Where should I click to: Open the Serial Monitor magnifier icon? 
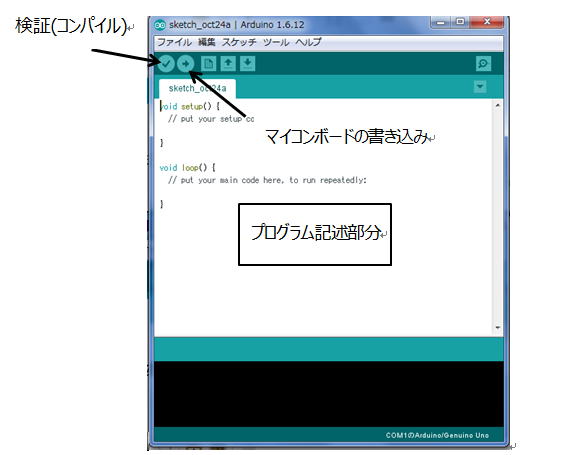click(484, 64)
